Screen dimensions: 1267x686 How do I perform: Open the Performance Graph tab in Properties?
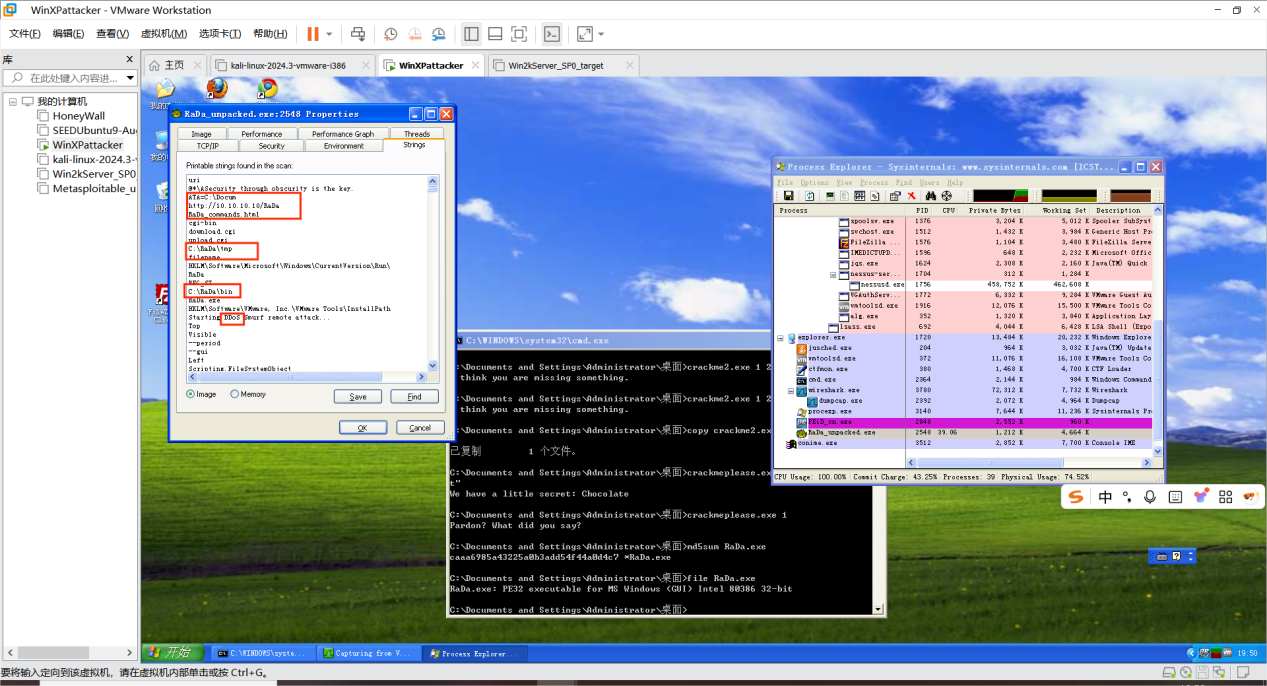[x=342, y=134]
